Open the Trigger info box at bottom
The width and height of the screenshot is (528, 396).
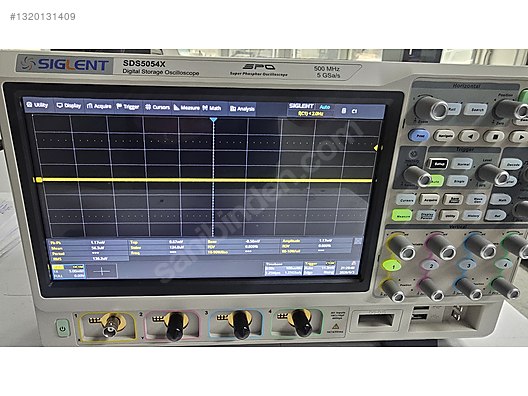319,268
